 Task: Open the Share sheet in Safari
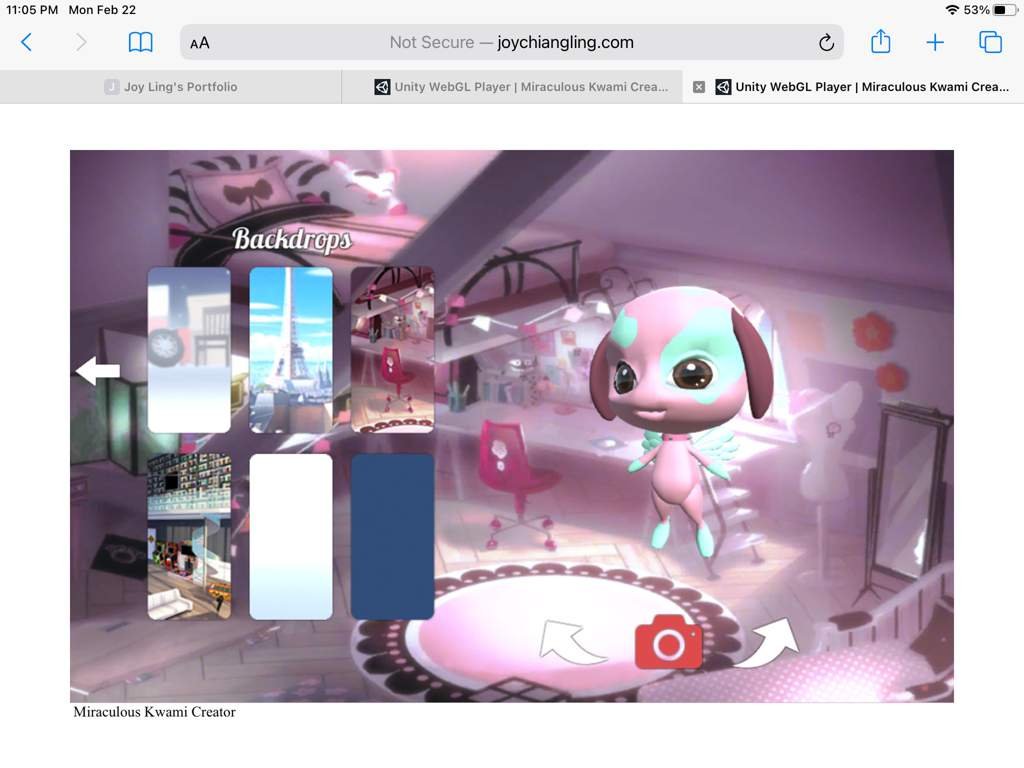[x=880, y=42]
